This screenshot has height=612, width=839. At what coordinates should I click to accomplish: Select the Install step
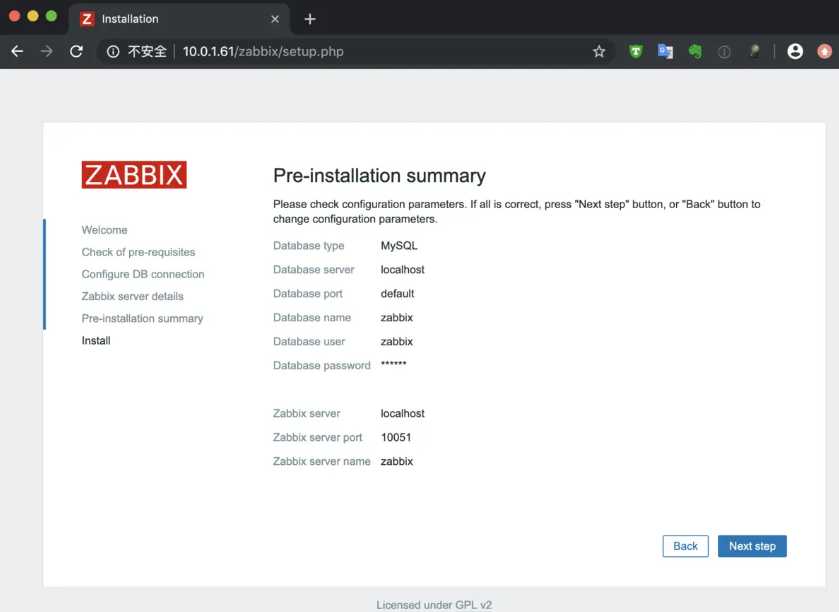click(x=96, y=340)
